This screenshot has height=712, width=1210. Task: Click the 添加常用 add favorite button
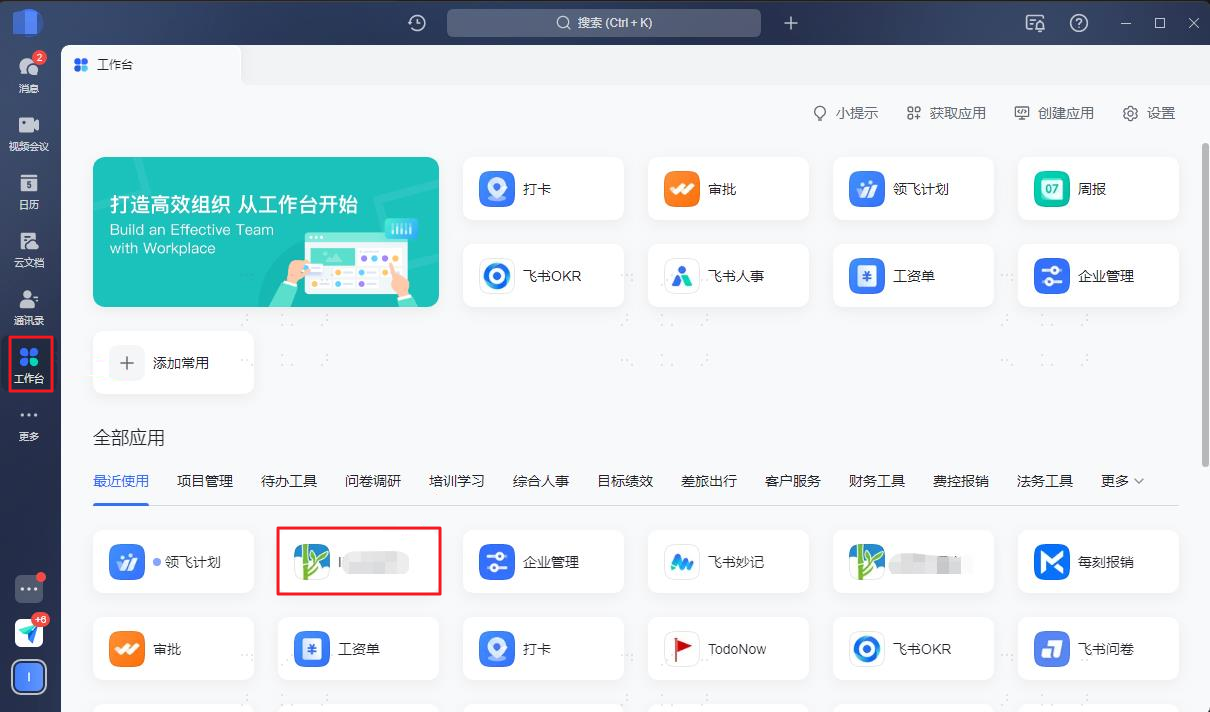pyautogui.click(x=173, y=363)
